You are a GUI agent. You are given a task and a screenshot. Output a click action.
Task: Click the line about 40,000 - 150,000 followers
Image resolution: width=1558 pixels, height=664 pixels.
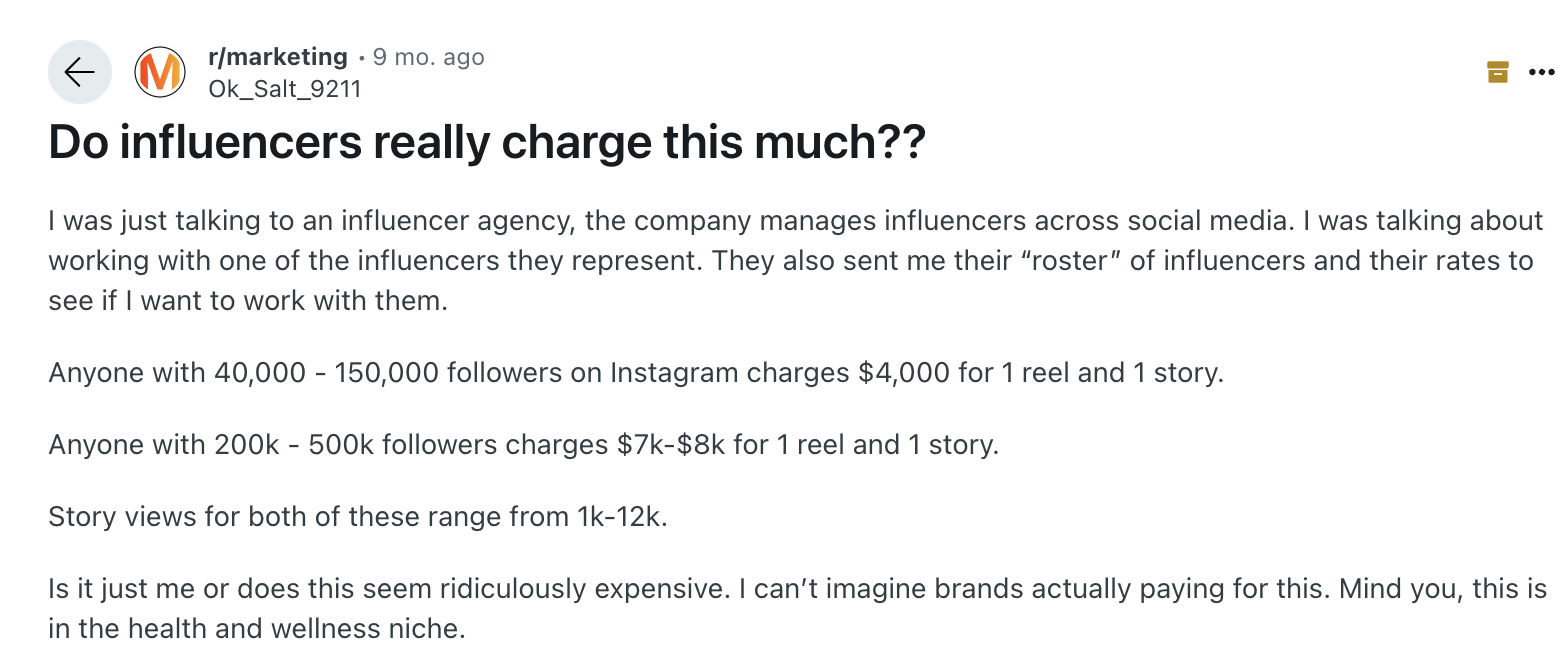(x=635, y=373)
